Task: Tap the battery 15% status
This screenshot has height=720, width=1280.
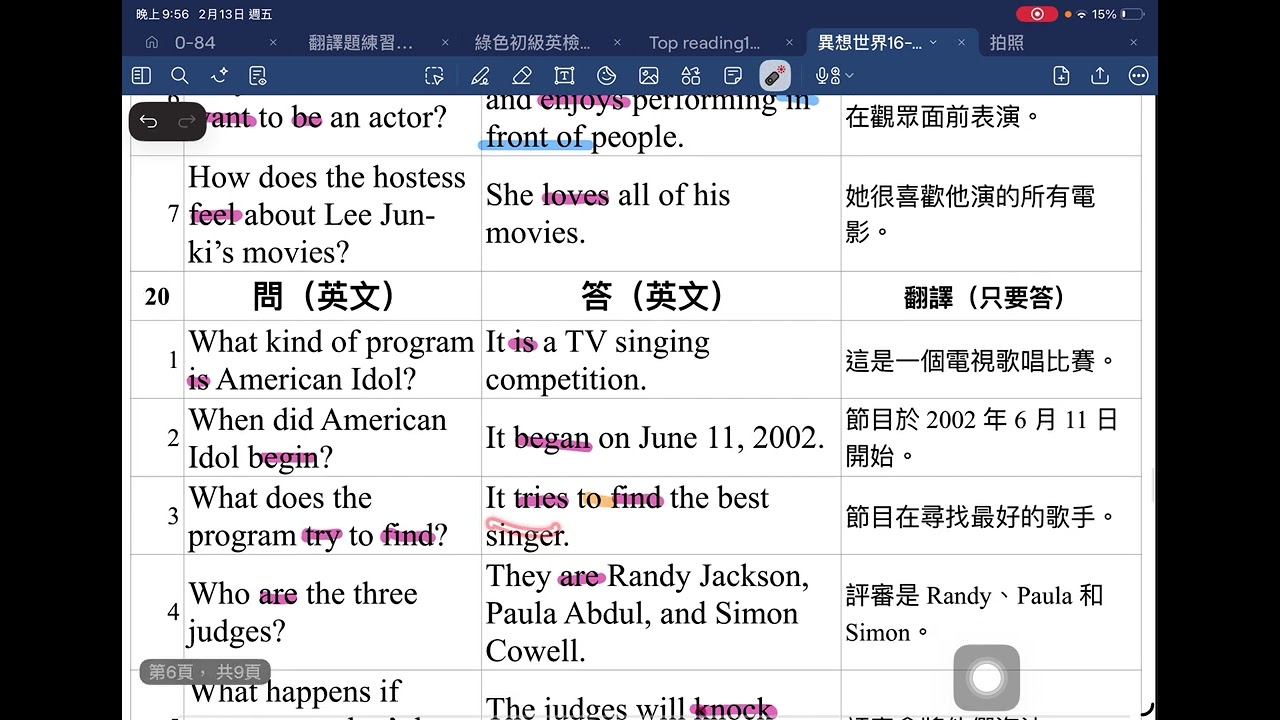Action: point(1117,14)
